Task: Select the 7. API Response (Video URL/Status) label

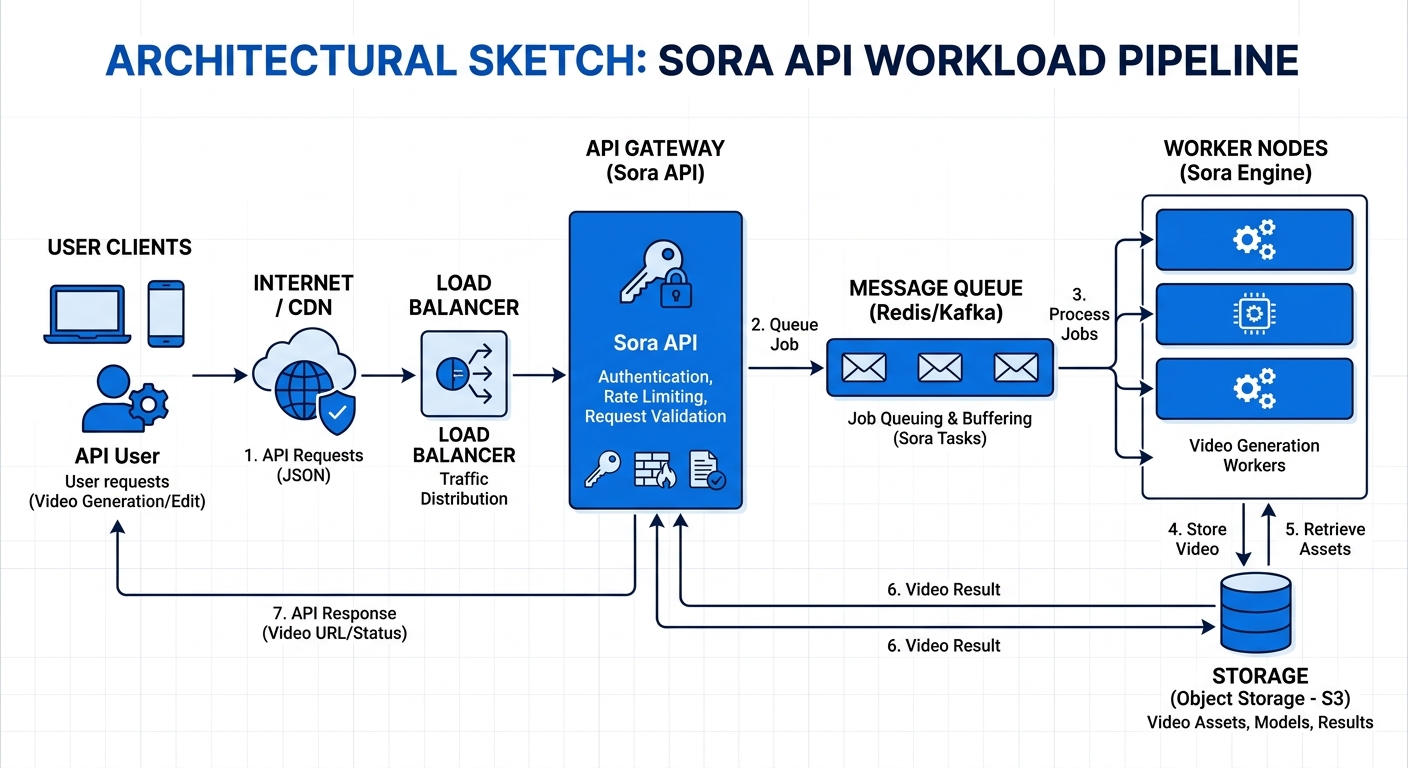Action: click(x=334, y=623)
